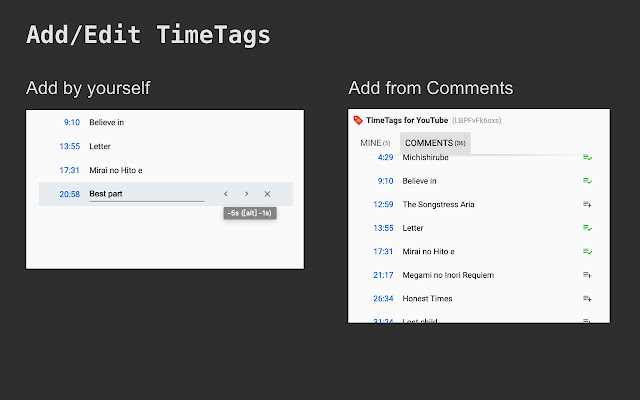Add Songstress Aria tag from comments
This screenshot has height=400, width=640.
coord(588,204)
